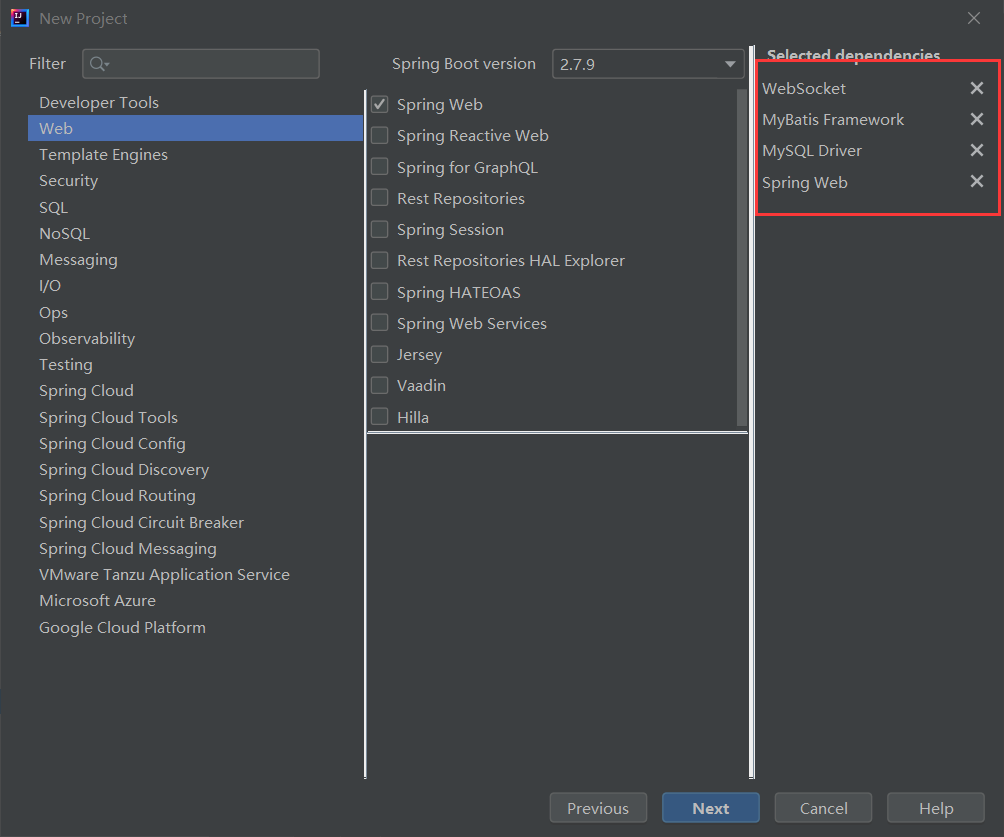1004x837 pixels.
Task: Check Spring for GraphQL dependency
Action: coord(380,167)
